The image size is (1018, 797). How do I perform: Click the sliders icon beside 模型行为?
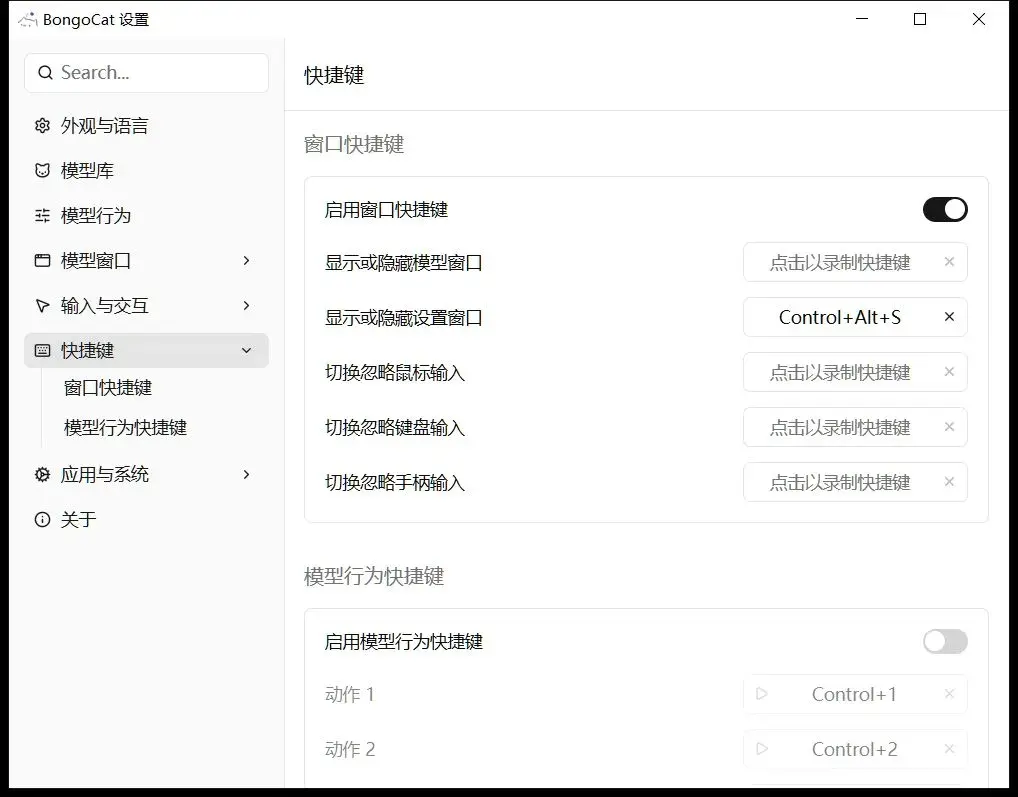pyautogui.click(x=42, y=215)
